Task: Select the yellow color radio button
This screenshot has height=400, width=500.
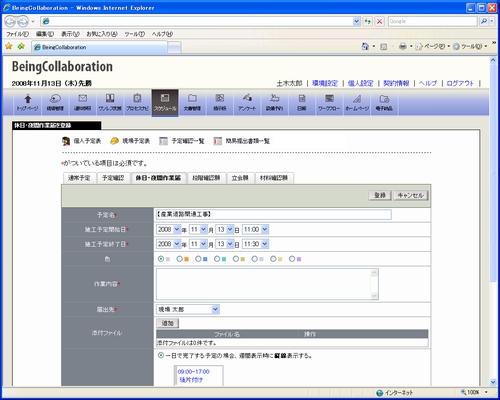Action: click(236, 259)
